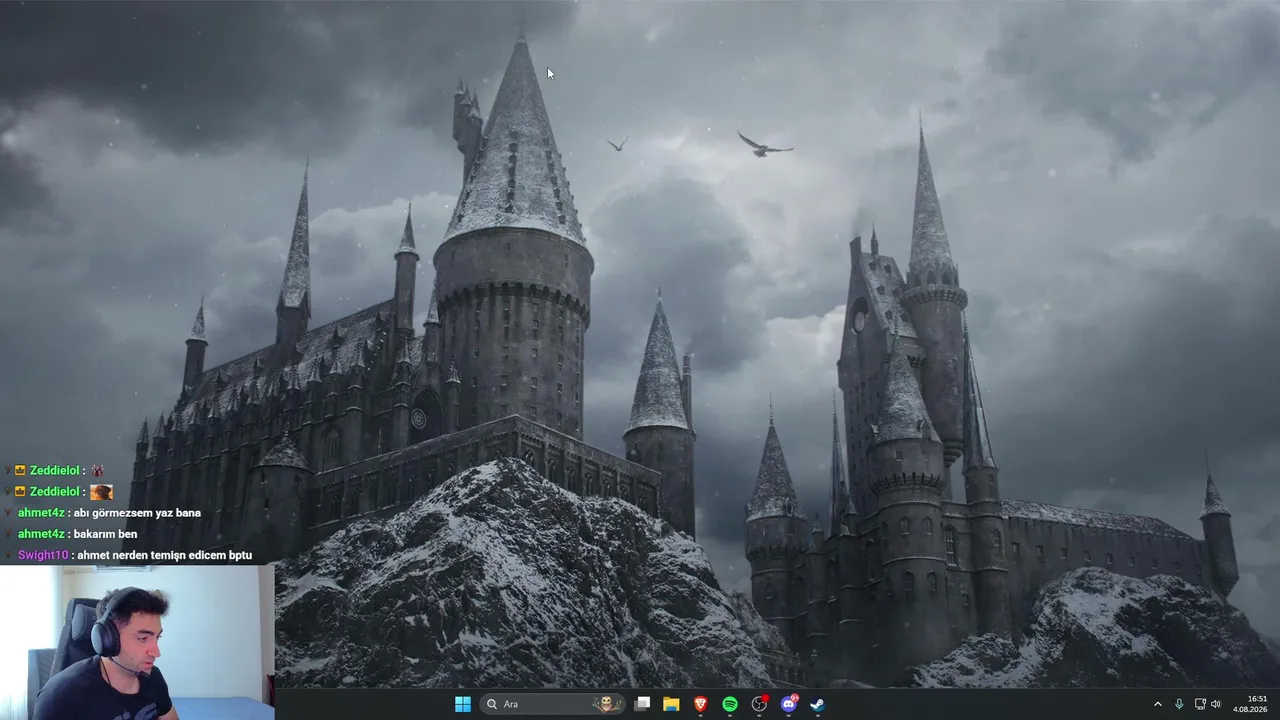Click the username Swight10 in chat
This screenshot has width=1280, height=720.
43,555
